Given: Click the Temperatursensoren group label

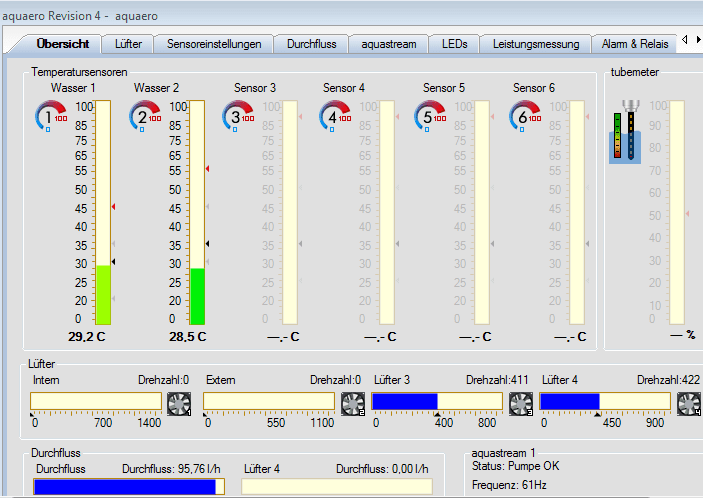Looking at the screenshot, I should (79, 72).
